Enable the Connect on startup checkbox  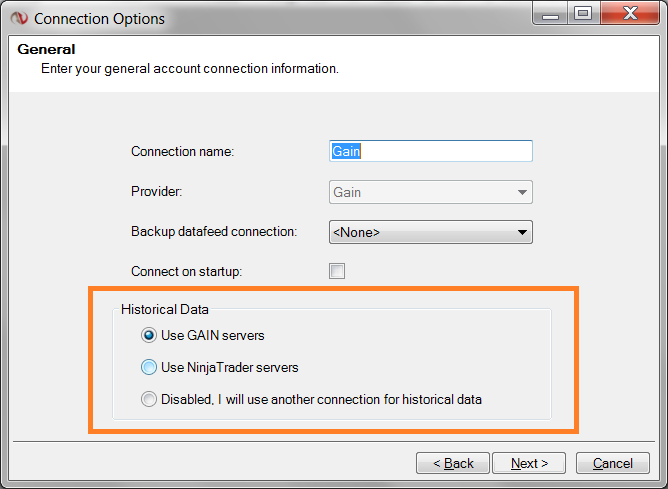coord(337,271)
